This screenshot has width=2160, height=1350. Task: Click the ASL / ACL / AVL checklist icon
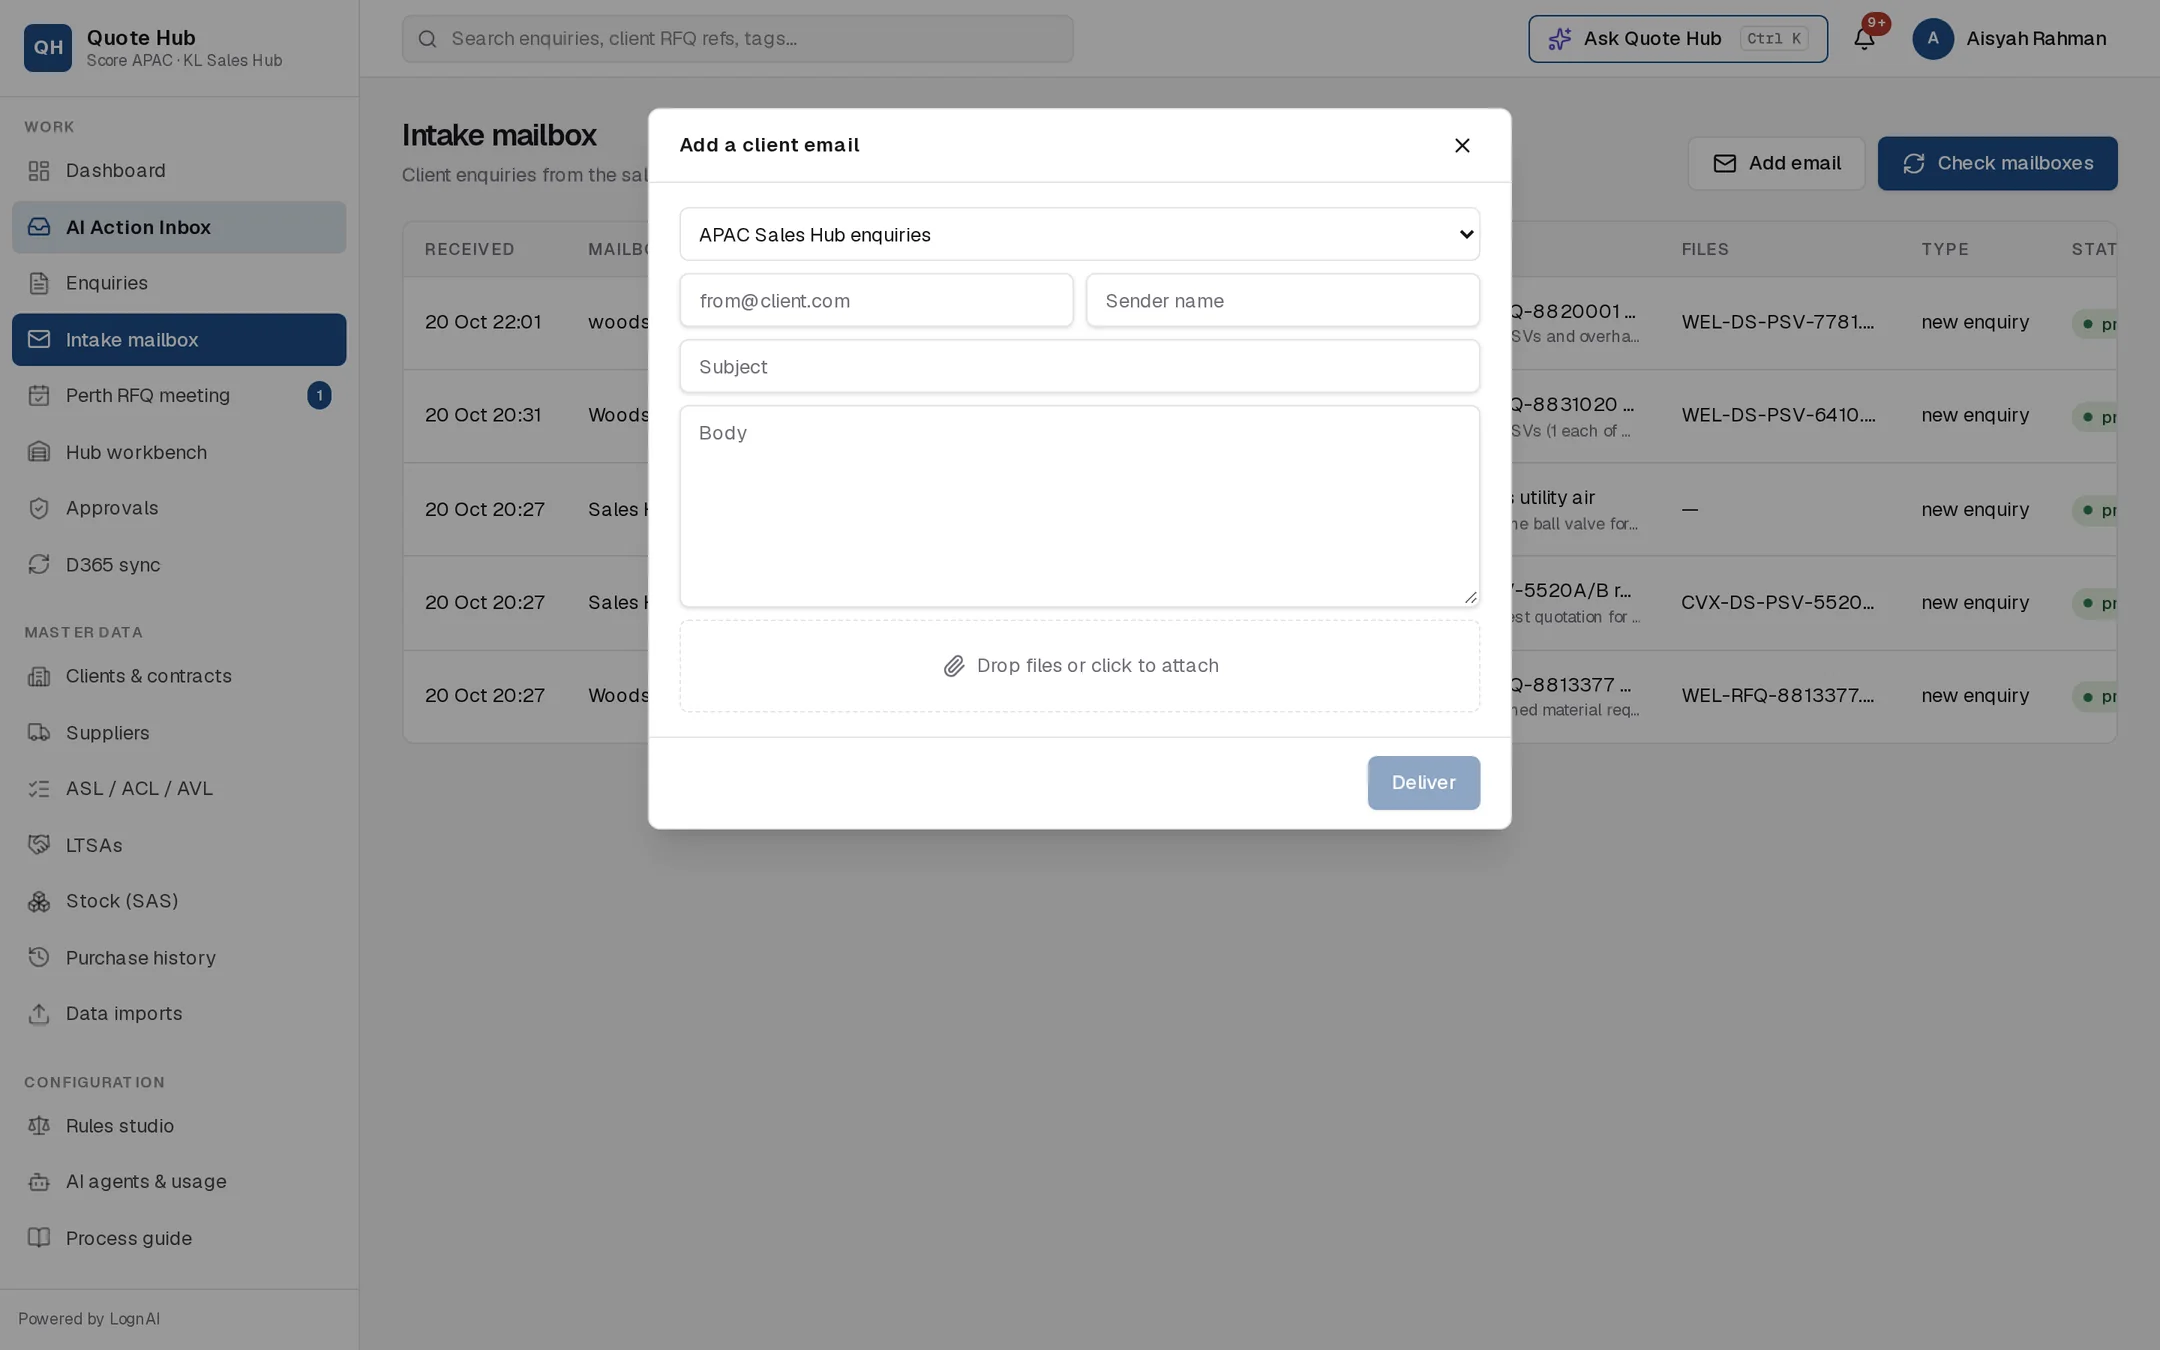click(39, 789)
